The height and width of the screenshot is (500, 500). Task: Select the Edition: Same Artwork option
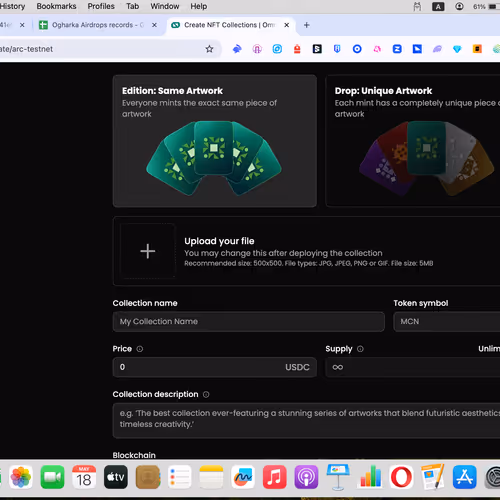point(215,141)
